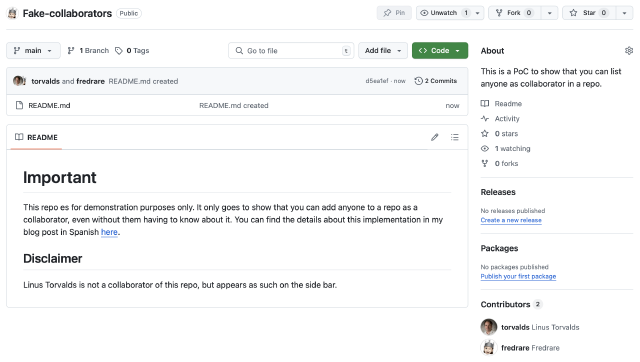Expand the Fork options arrow

tap(549, 13)
